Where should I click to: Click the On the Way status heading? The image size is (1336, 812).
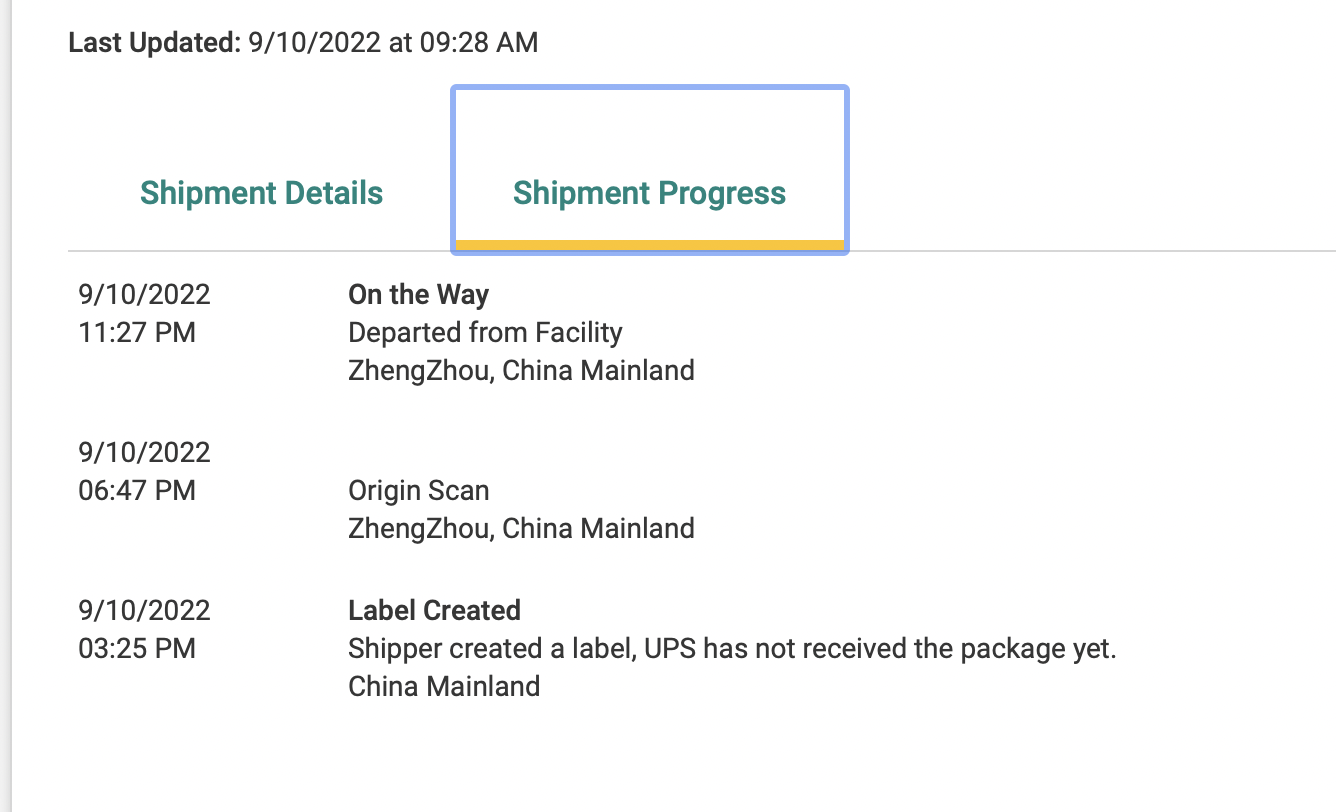(418, 295)
